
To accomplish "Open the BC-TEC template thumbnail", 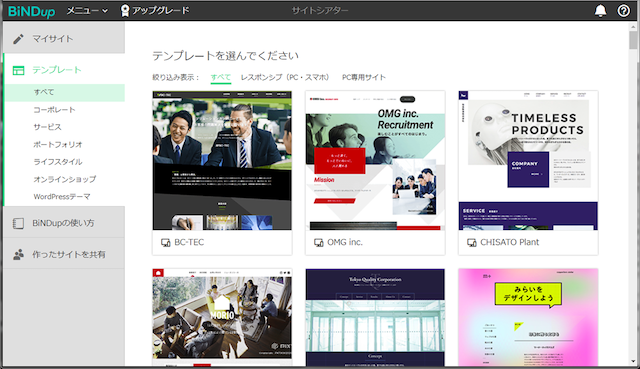I will [222, 160].
